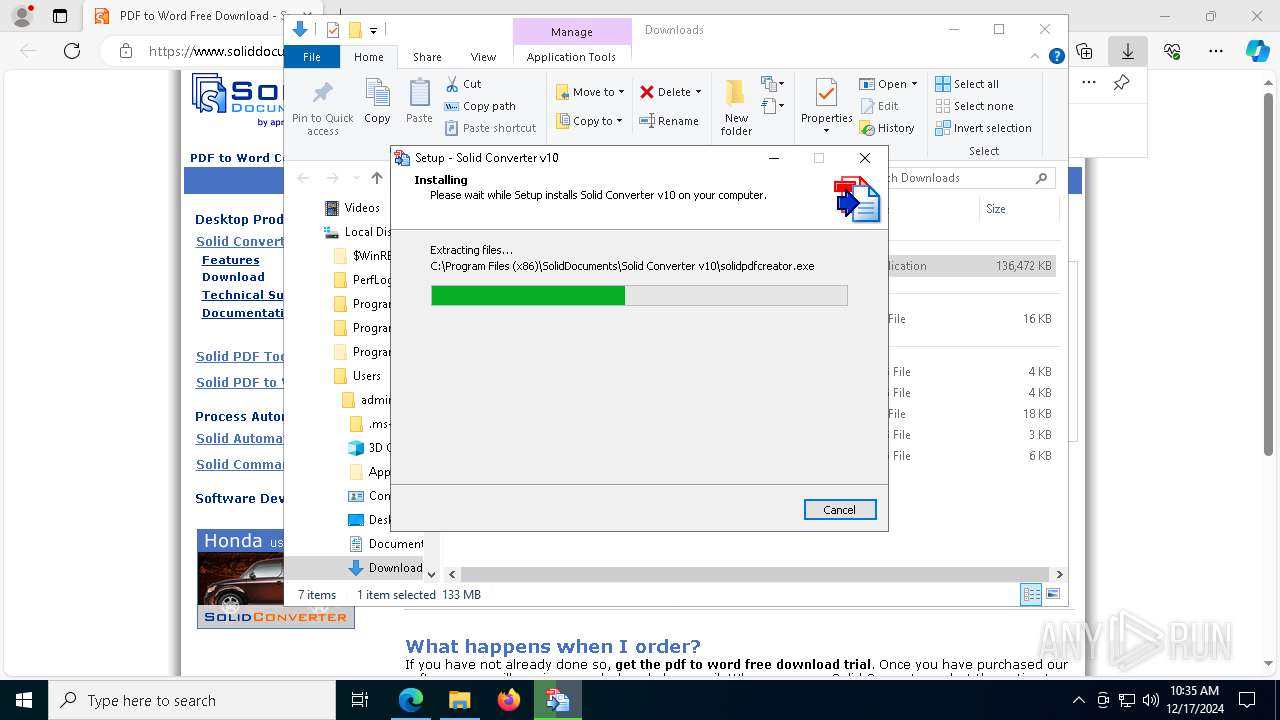Open browser Settings and more menu
The width and height of the screenshot is (1280, 720).
tap(1216, 50)
